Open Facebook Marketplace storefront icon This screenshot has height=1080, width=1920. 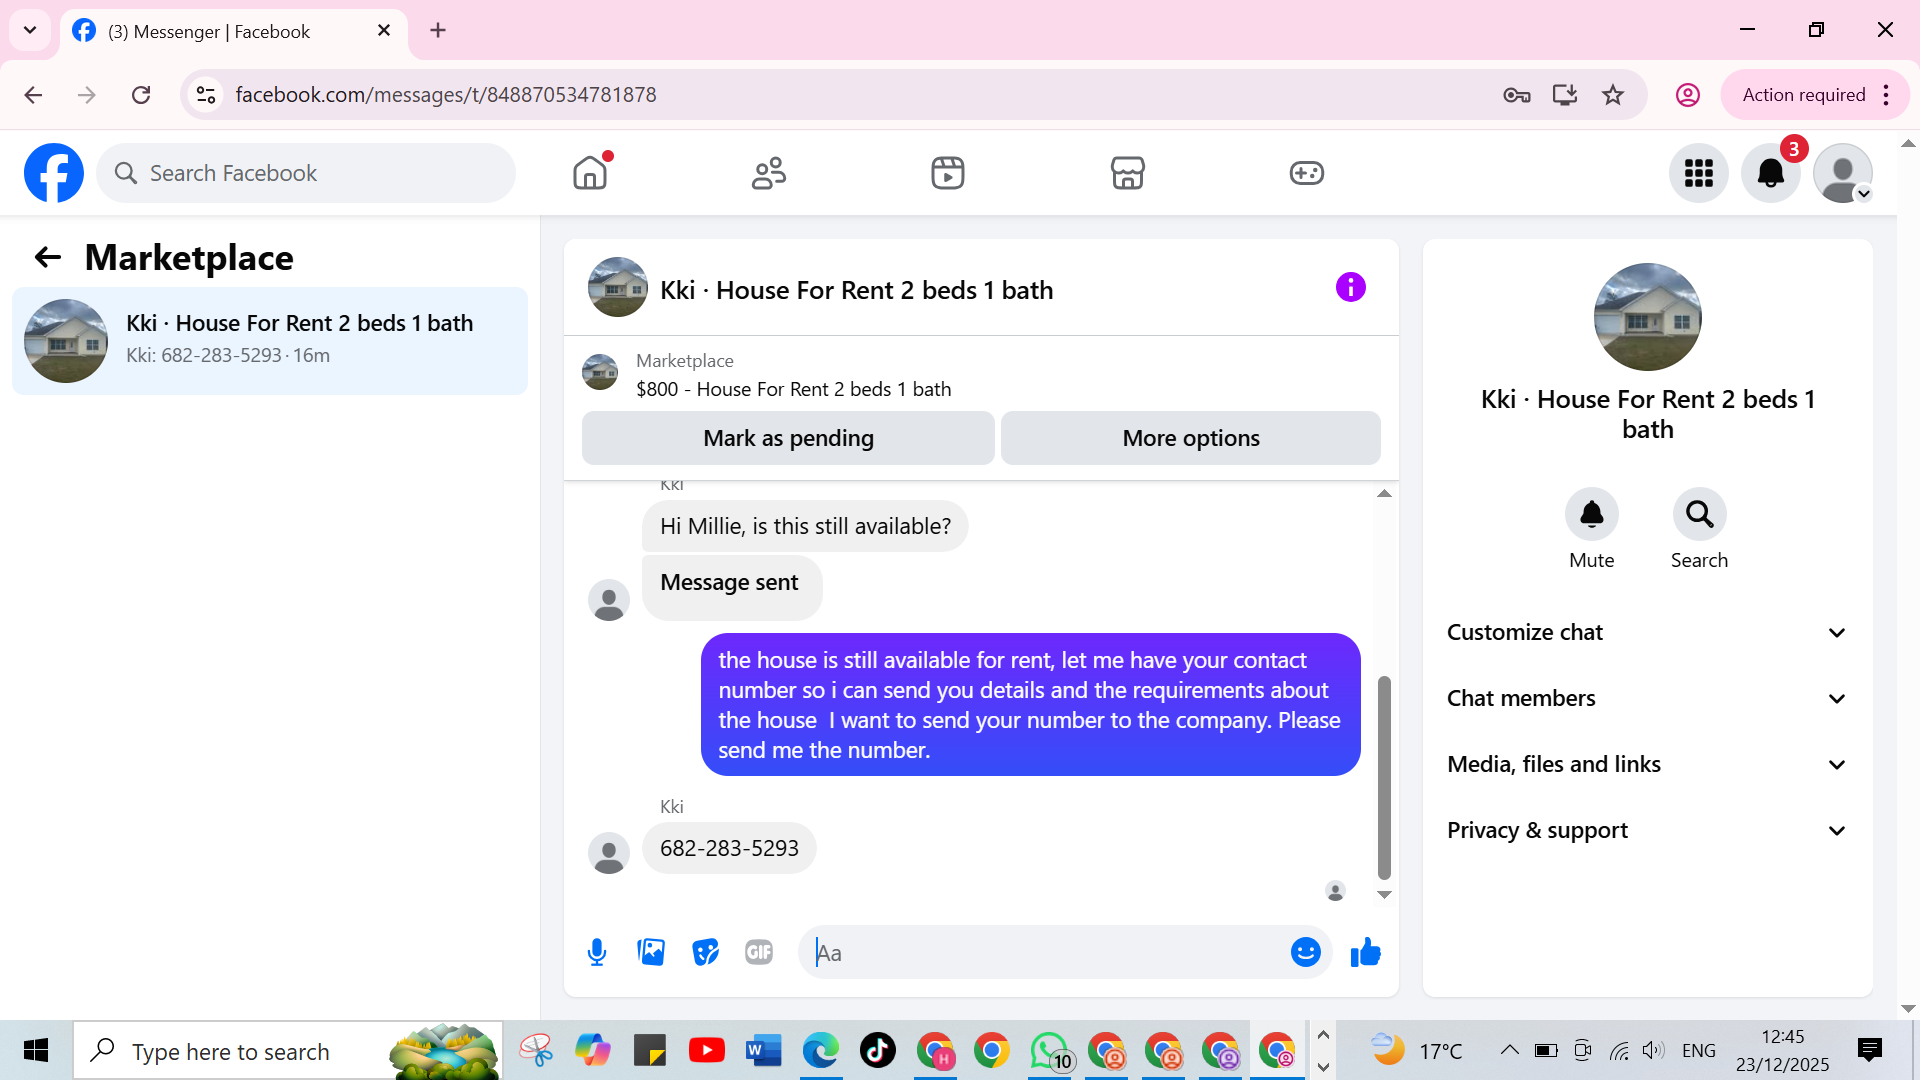click(x=1127, y=173)
